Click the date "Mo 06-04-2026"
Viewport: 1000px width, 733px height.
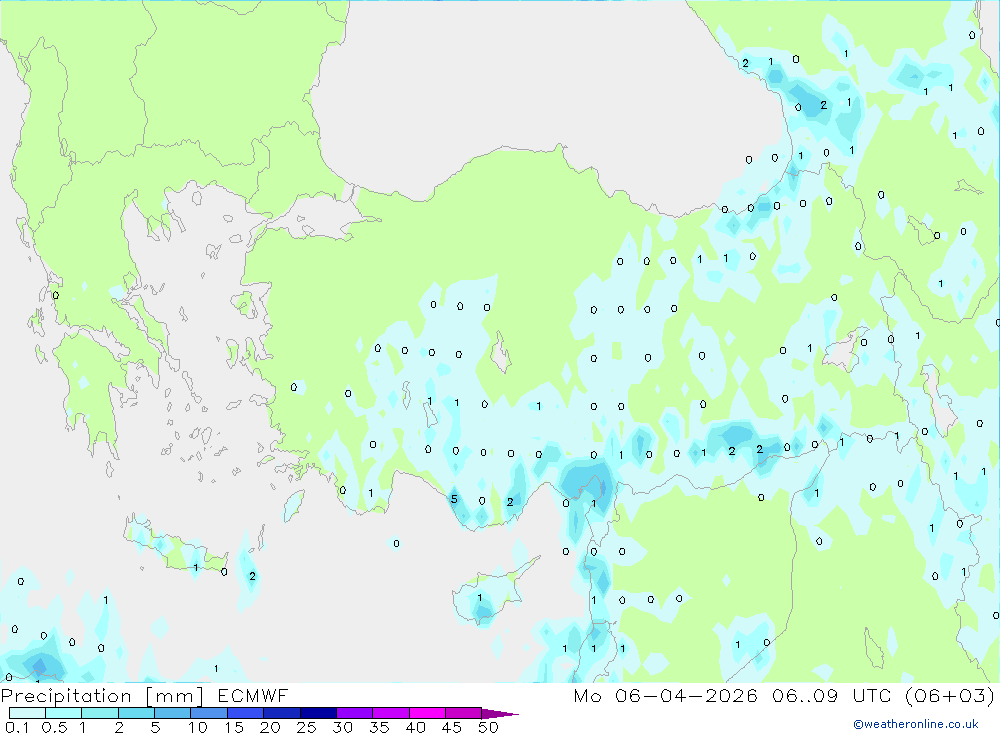(x=666, y=695)
